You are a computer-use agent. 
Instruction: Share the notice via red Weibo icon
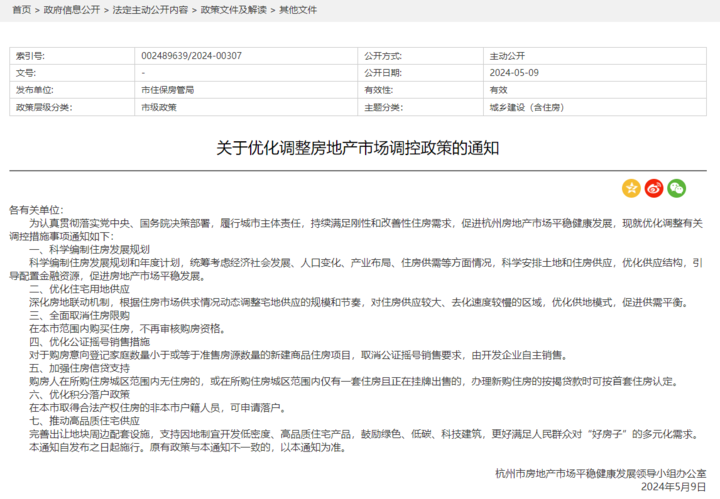pyautogui.click(x=654, y=188)
